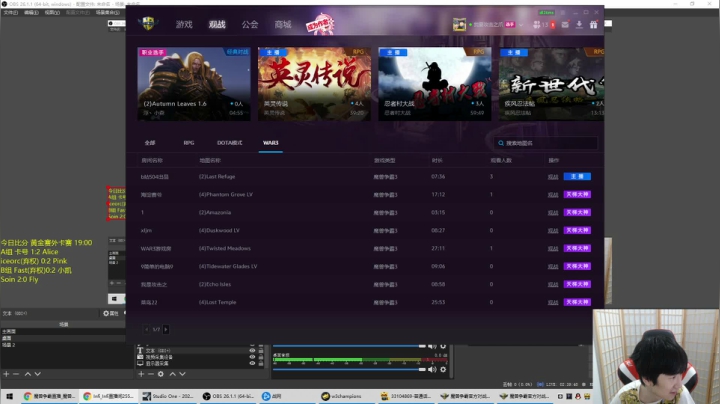Go to next page of room list
Image resolution: width=720 pixels, height=404 pixels.
pos(166,329)
